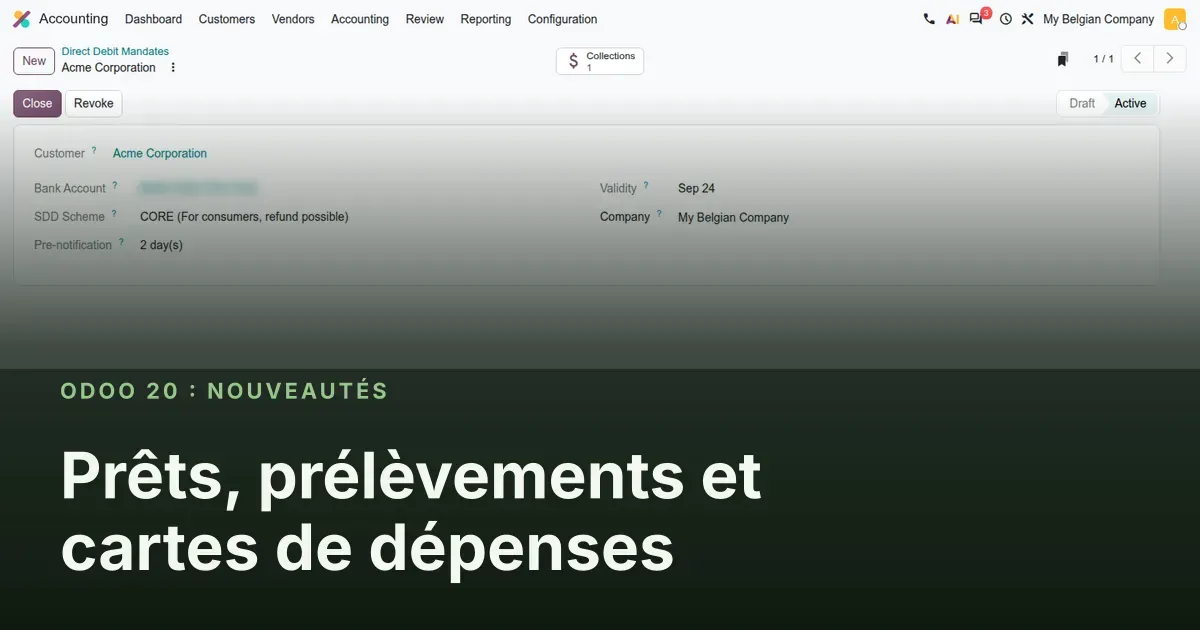
Task: Open the debug tools wrench icon
Action: 1027,19
